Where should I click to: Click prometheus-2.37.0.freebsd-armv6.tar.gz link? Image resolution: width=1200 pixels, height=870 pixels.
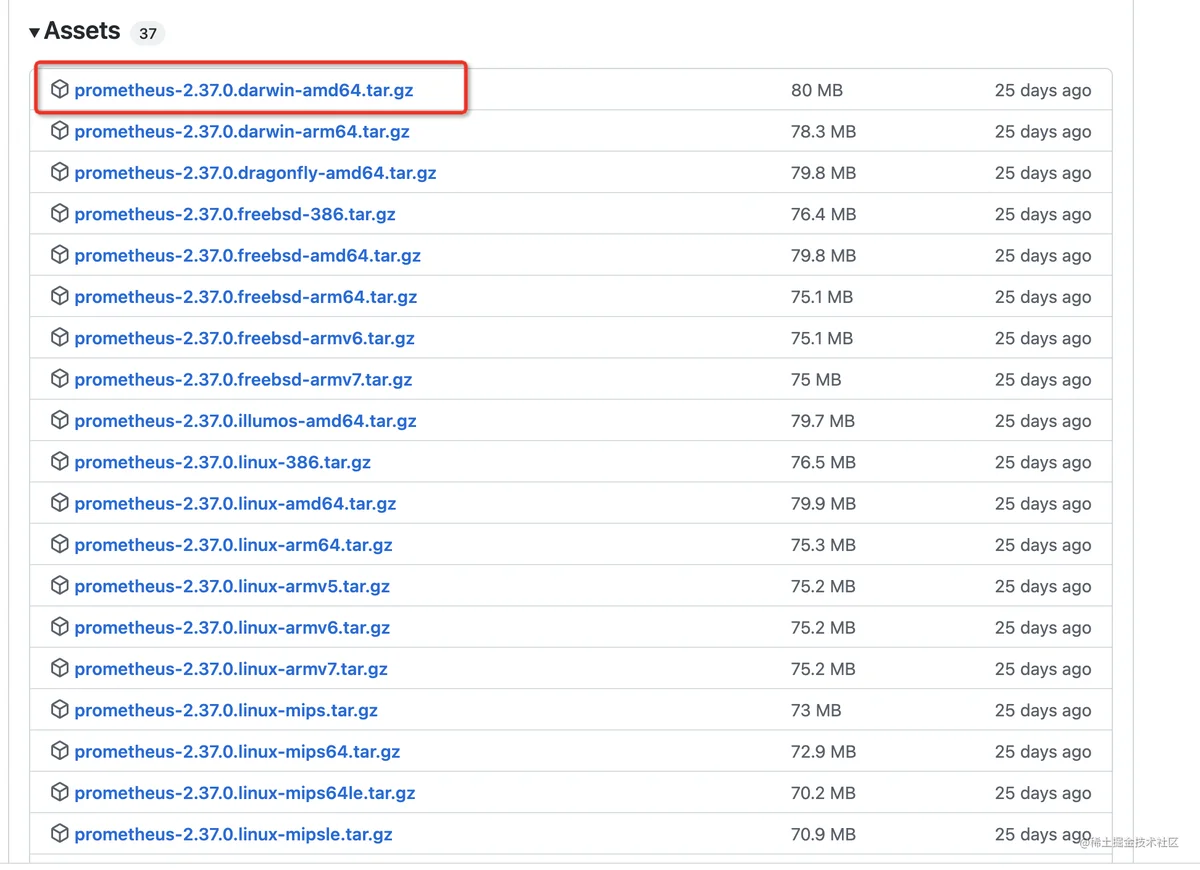[245, 338]
